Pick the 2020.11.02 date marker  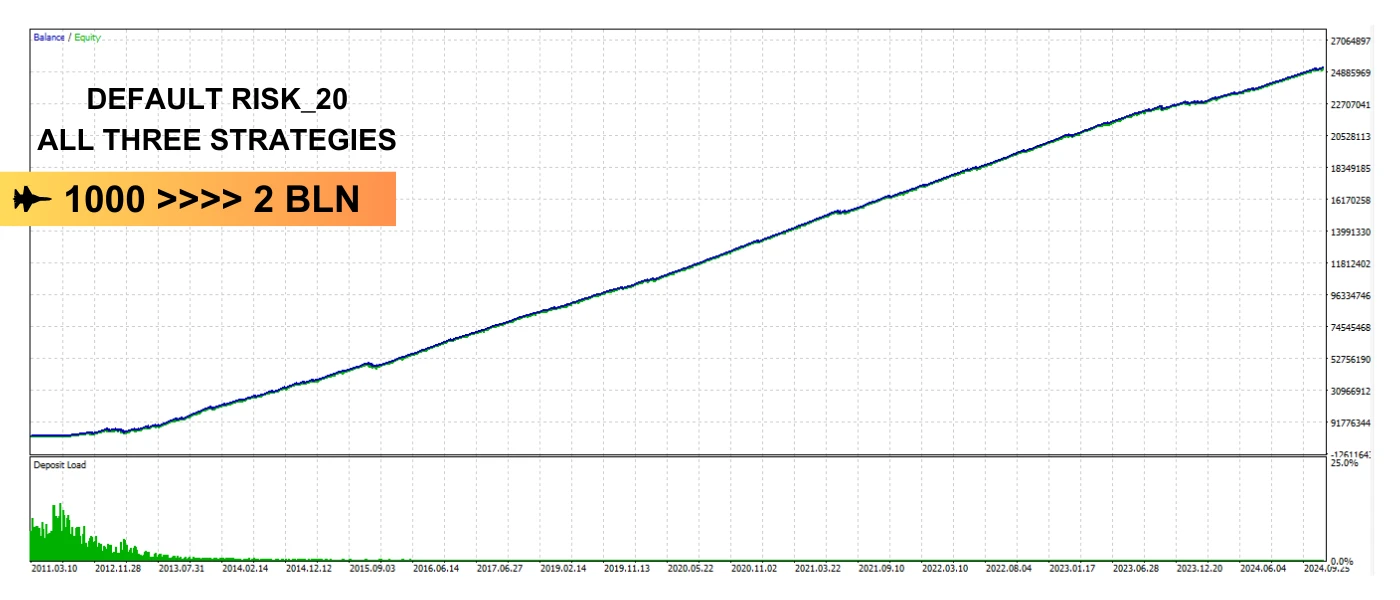point(756,569)
